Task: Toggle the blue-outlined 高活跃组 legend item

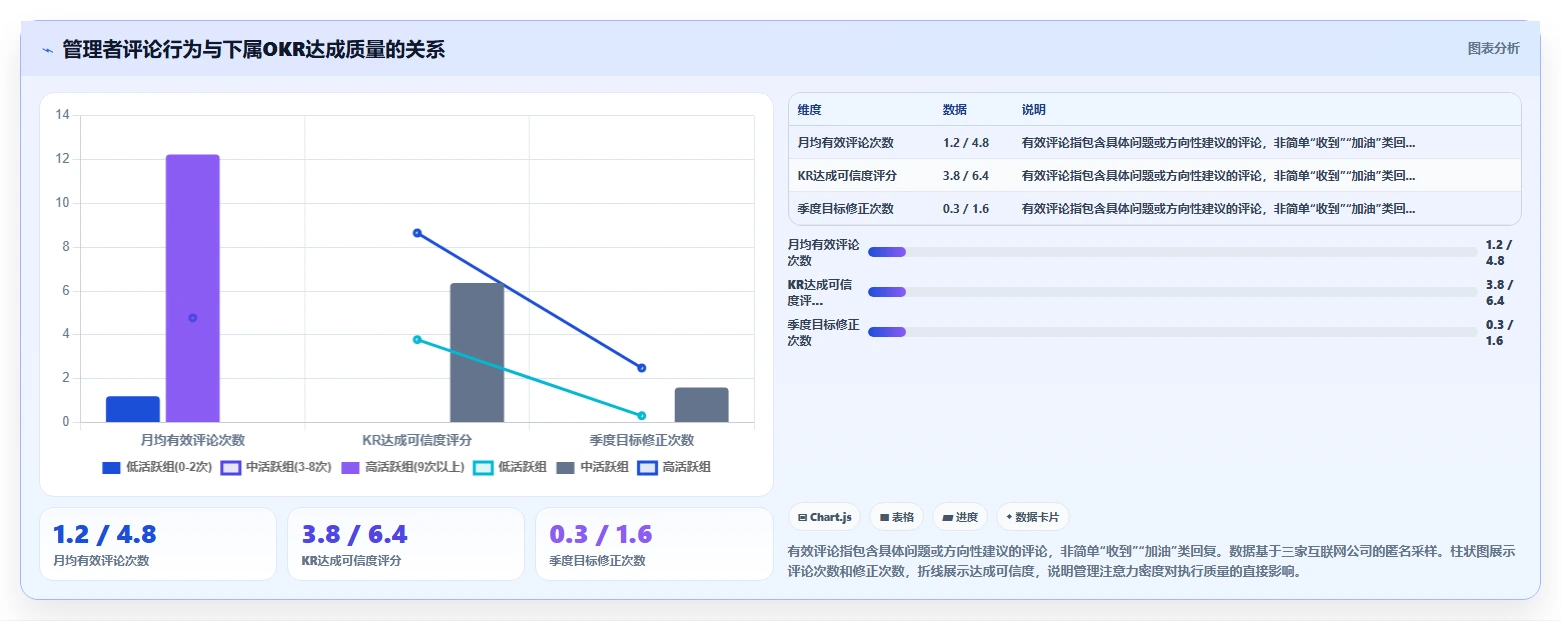Action: (x=674, y=467)
